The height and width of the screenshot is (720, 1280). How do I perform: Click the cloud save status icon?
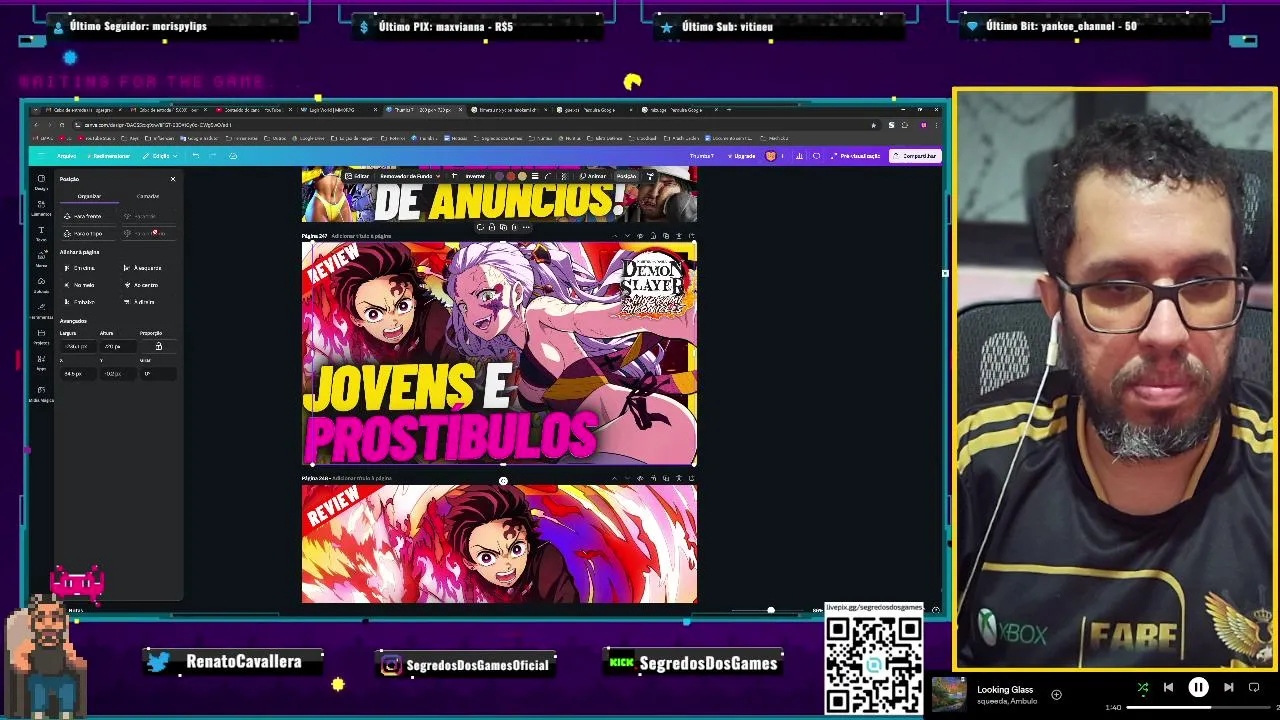[233, 156]
